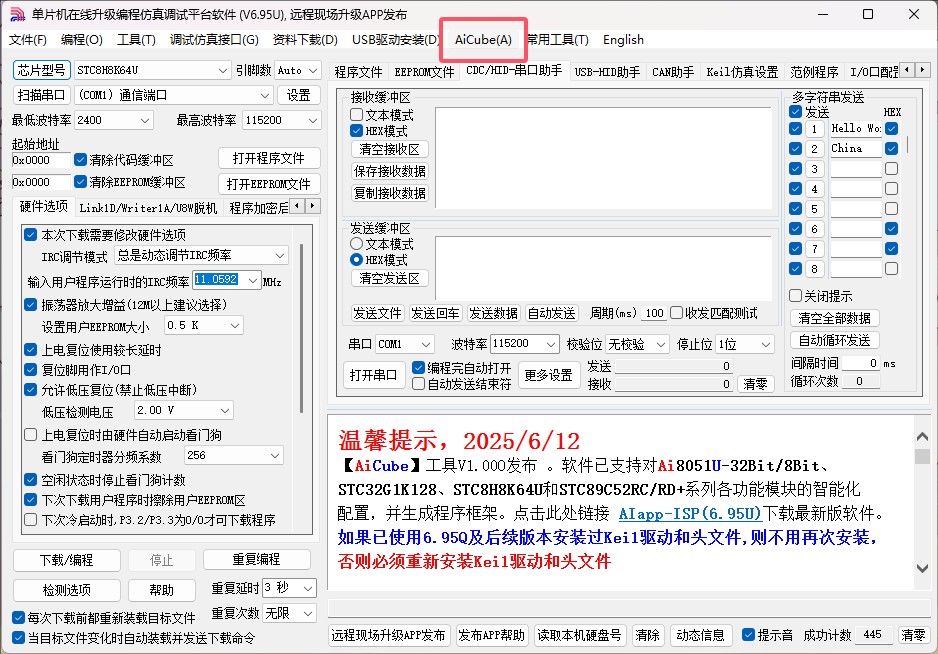Click the 周期(ms) 100 input field
Image resolution: width=938 pixels, height=654 pixels.
(x=654, y=313)
